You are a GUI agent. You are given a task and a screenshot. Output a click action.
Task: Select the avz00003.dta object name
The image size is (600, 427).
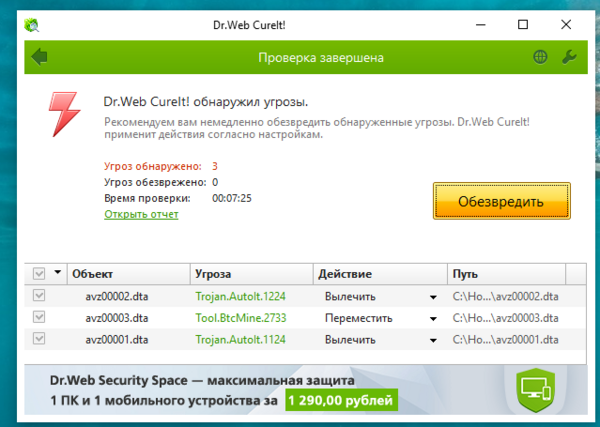pyautogui.click(x=117, y=318)
